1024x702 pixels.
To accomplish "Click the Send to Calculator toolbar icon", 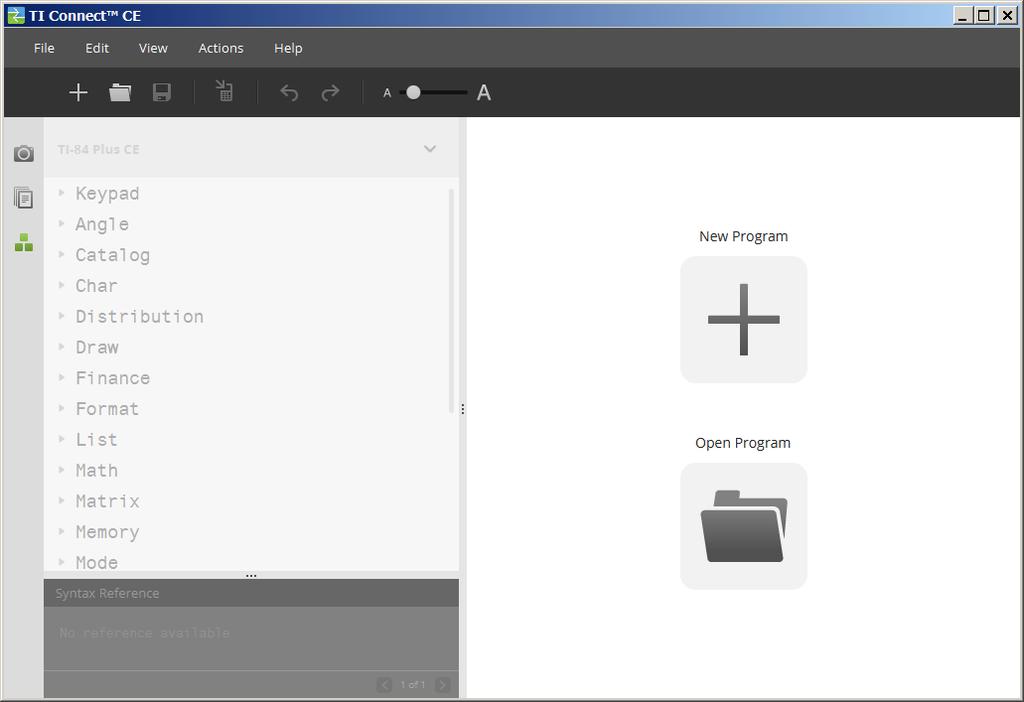I will [x=224, y=91].
